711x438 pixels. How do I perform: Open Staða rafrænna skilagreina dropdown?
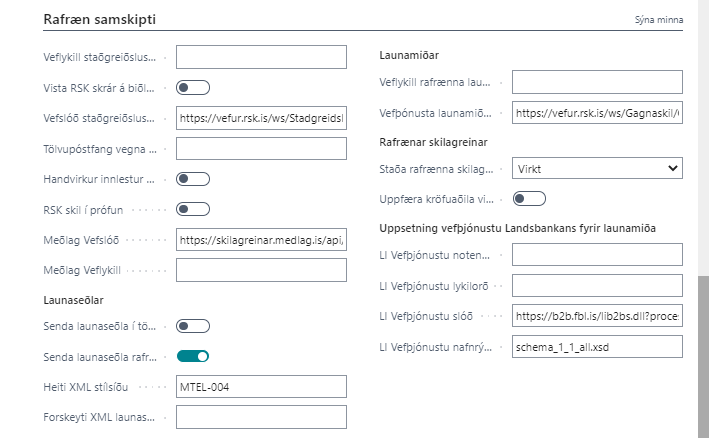(x=596, y=168)
